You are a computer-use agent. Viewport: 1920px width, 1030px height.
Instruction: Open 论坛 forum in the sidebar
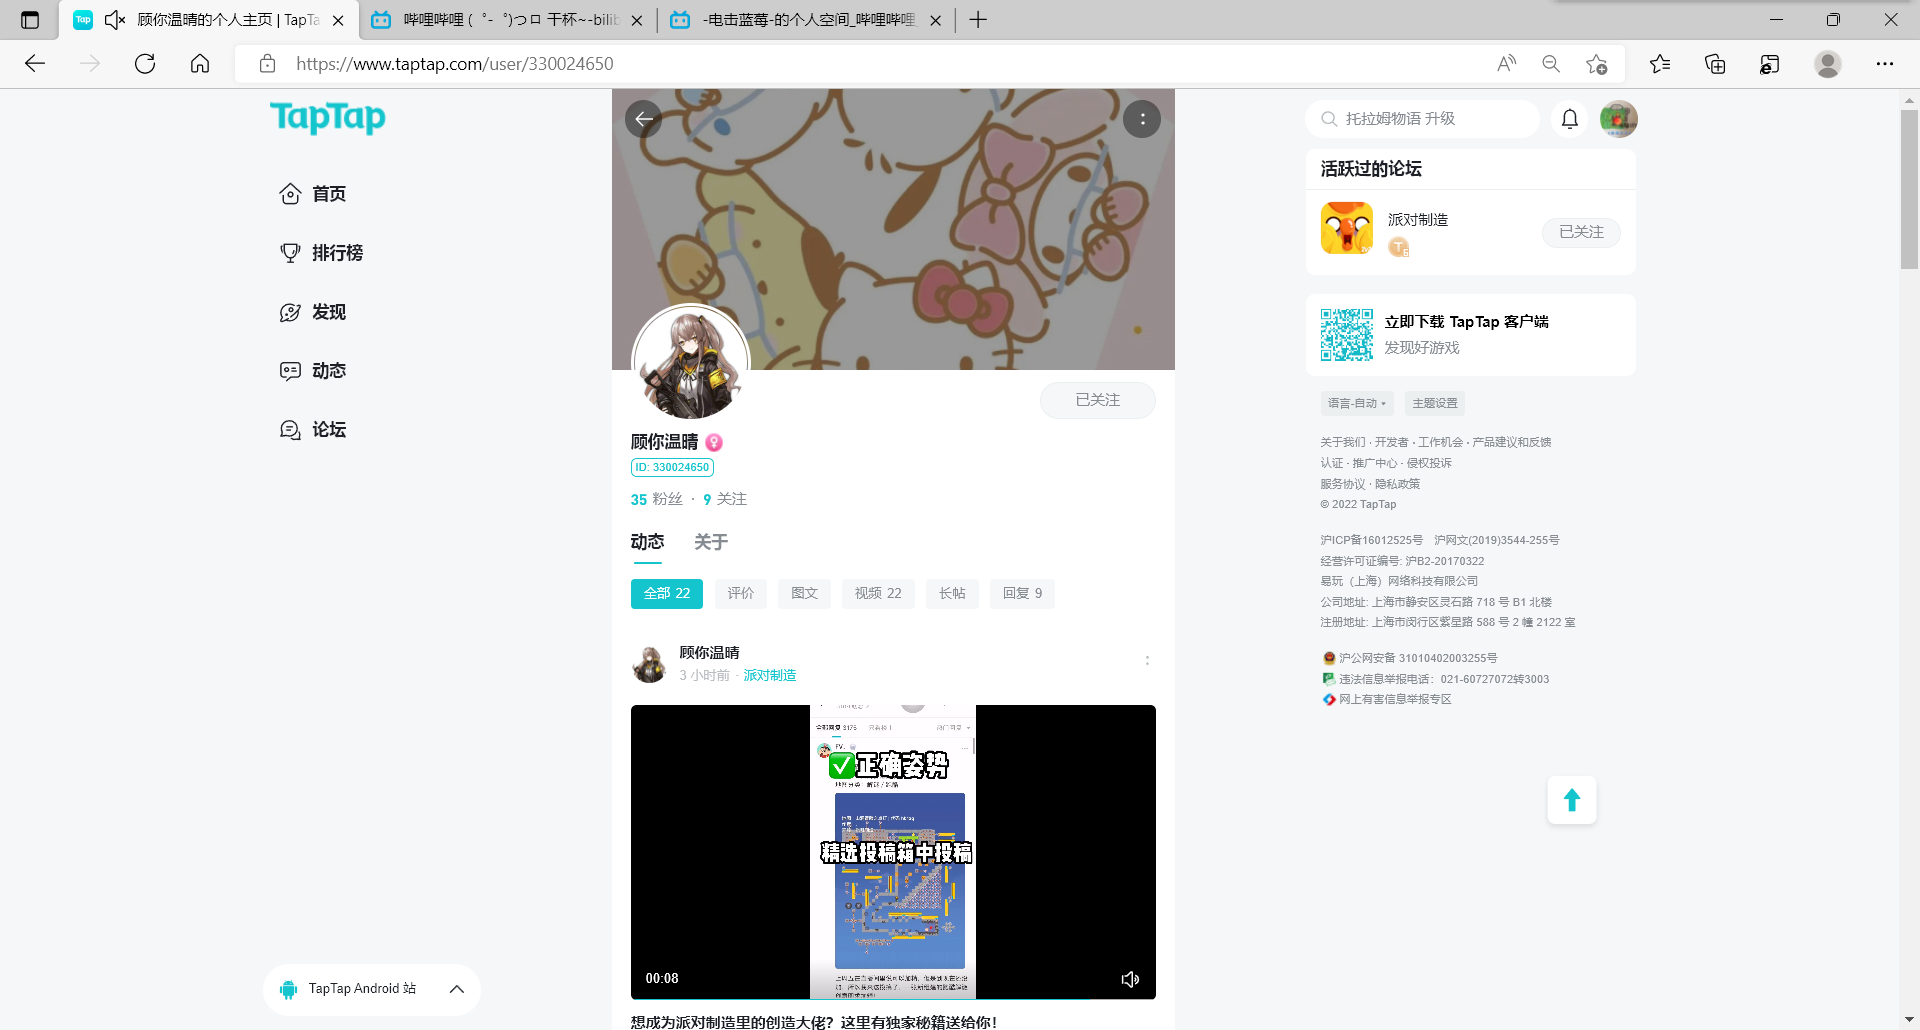313,430
